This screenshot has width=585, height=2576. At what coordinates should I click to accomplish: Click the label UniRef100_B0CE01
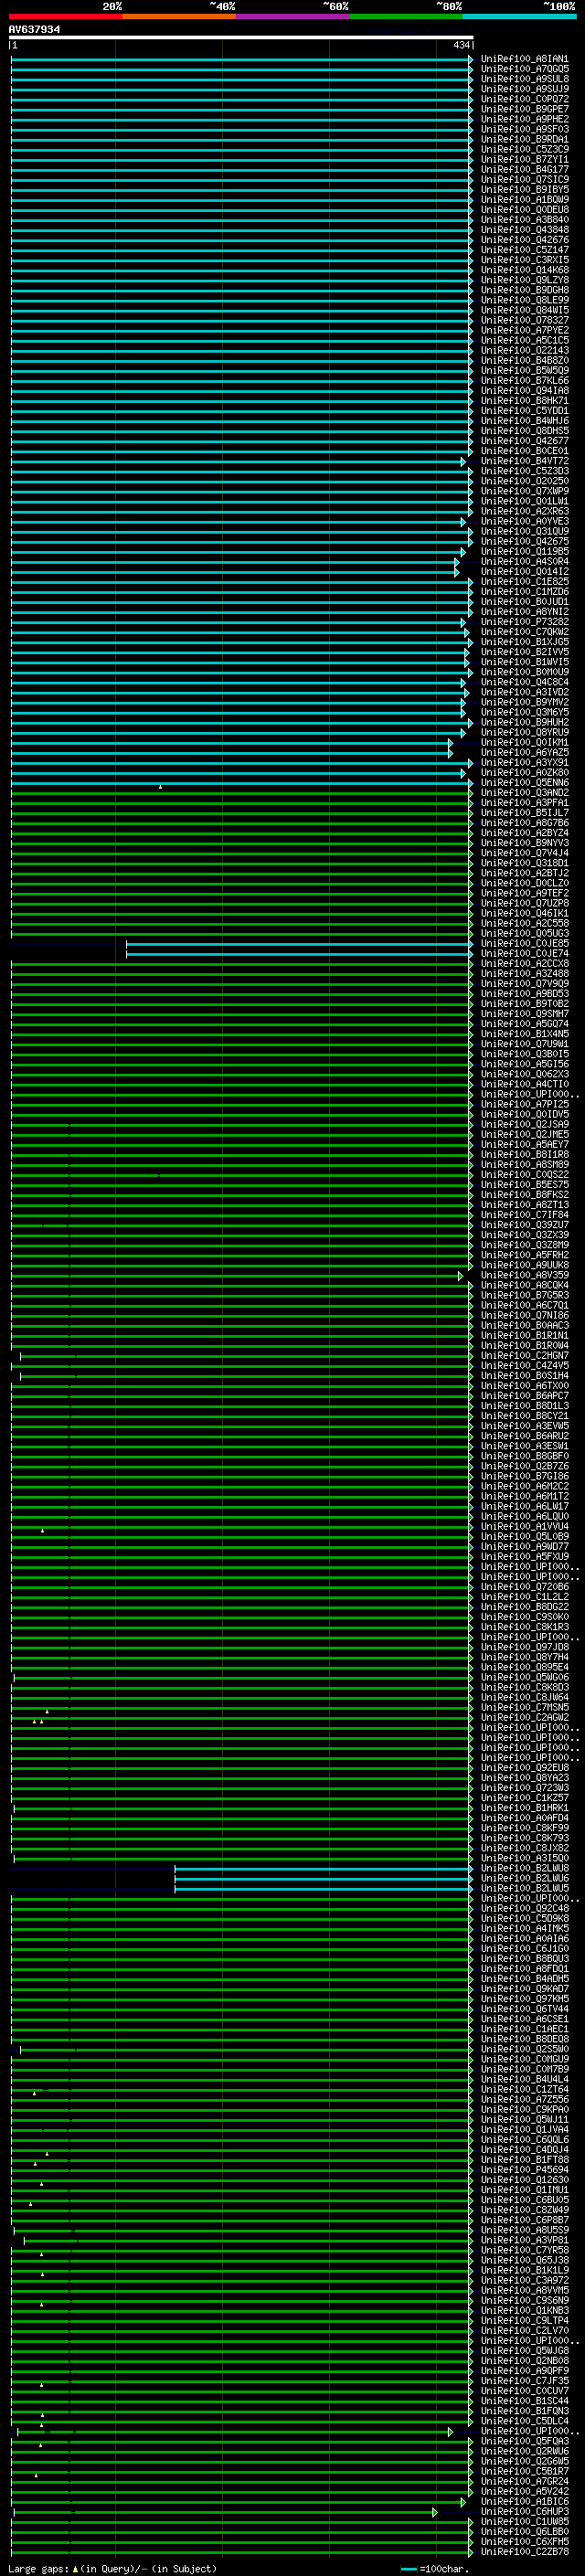(525, 451)
